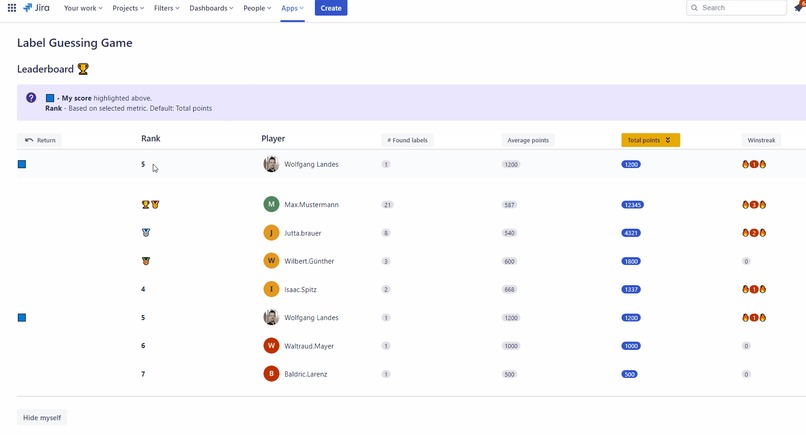Image resolution: width=806 pixels, height=439 pixels.
Task: Click Wilbert.Günther's W avatar
Action: pyautogui.click(x=271, y=261)
